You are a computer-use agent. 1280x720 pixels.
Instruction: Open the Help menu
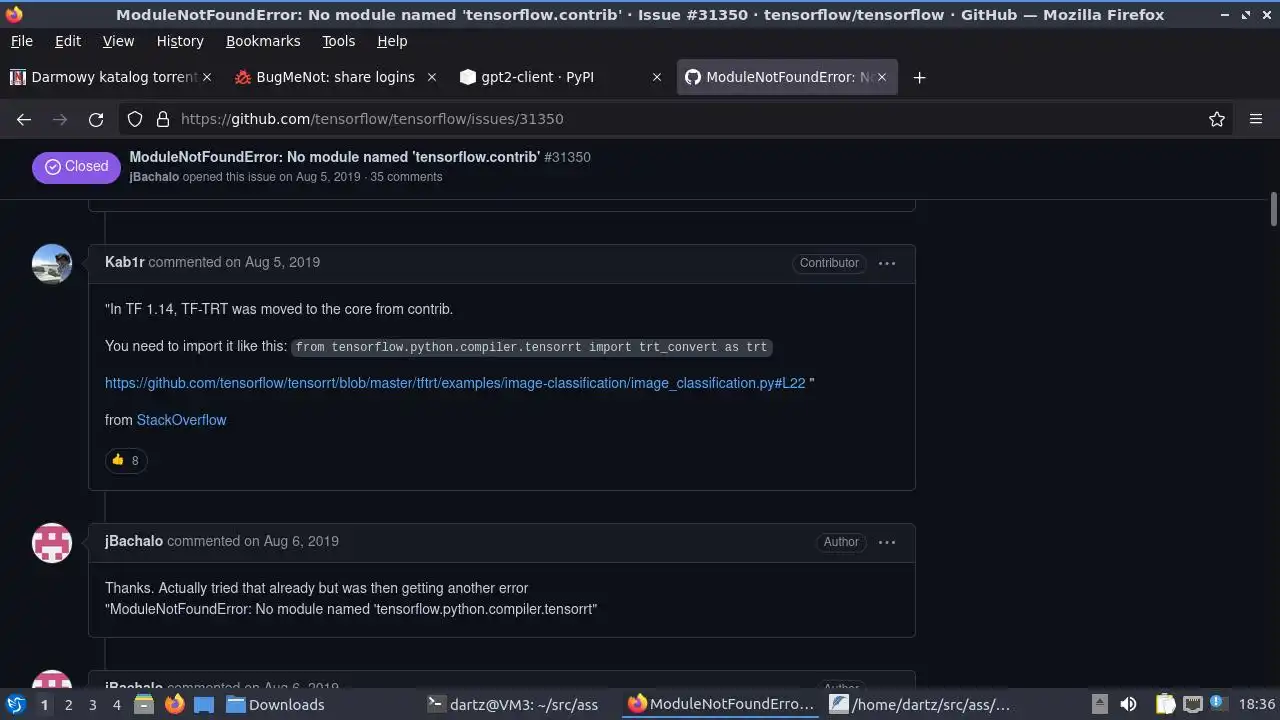[x=392, y=41]
